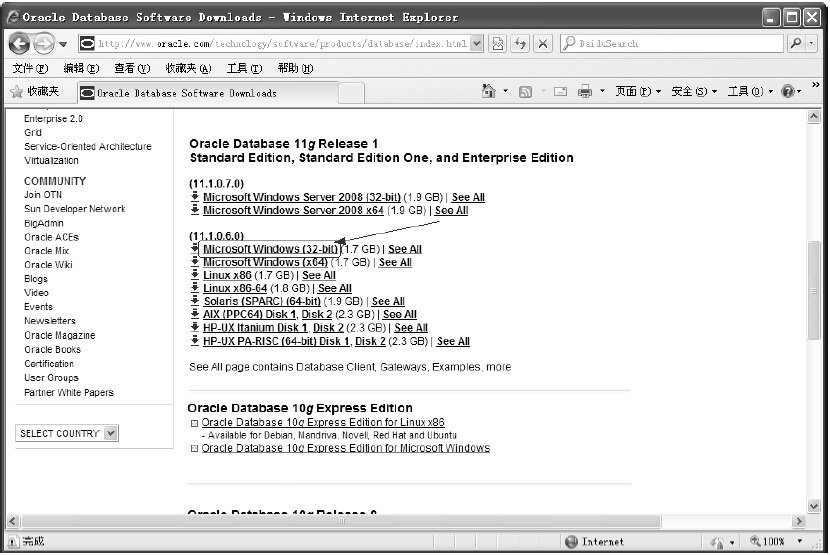
Task: Click the Home icon in command bar
Action: click(x=489, y=92)
